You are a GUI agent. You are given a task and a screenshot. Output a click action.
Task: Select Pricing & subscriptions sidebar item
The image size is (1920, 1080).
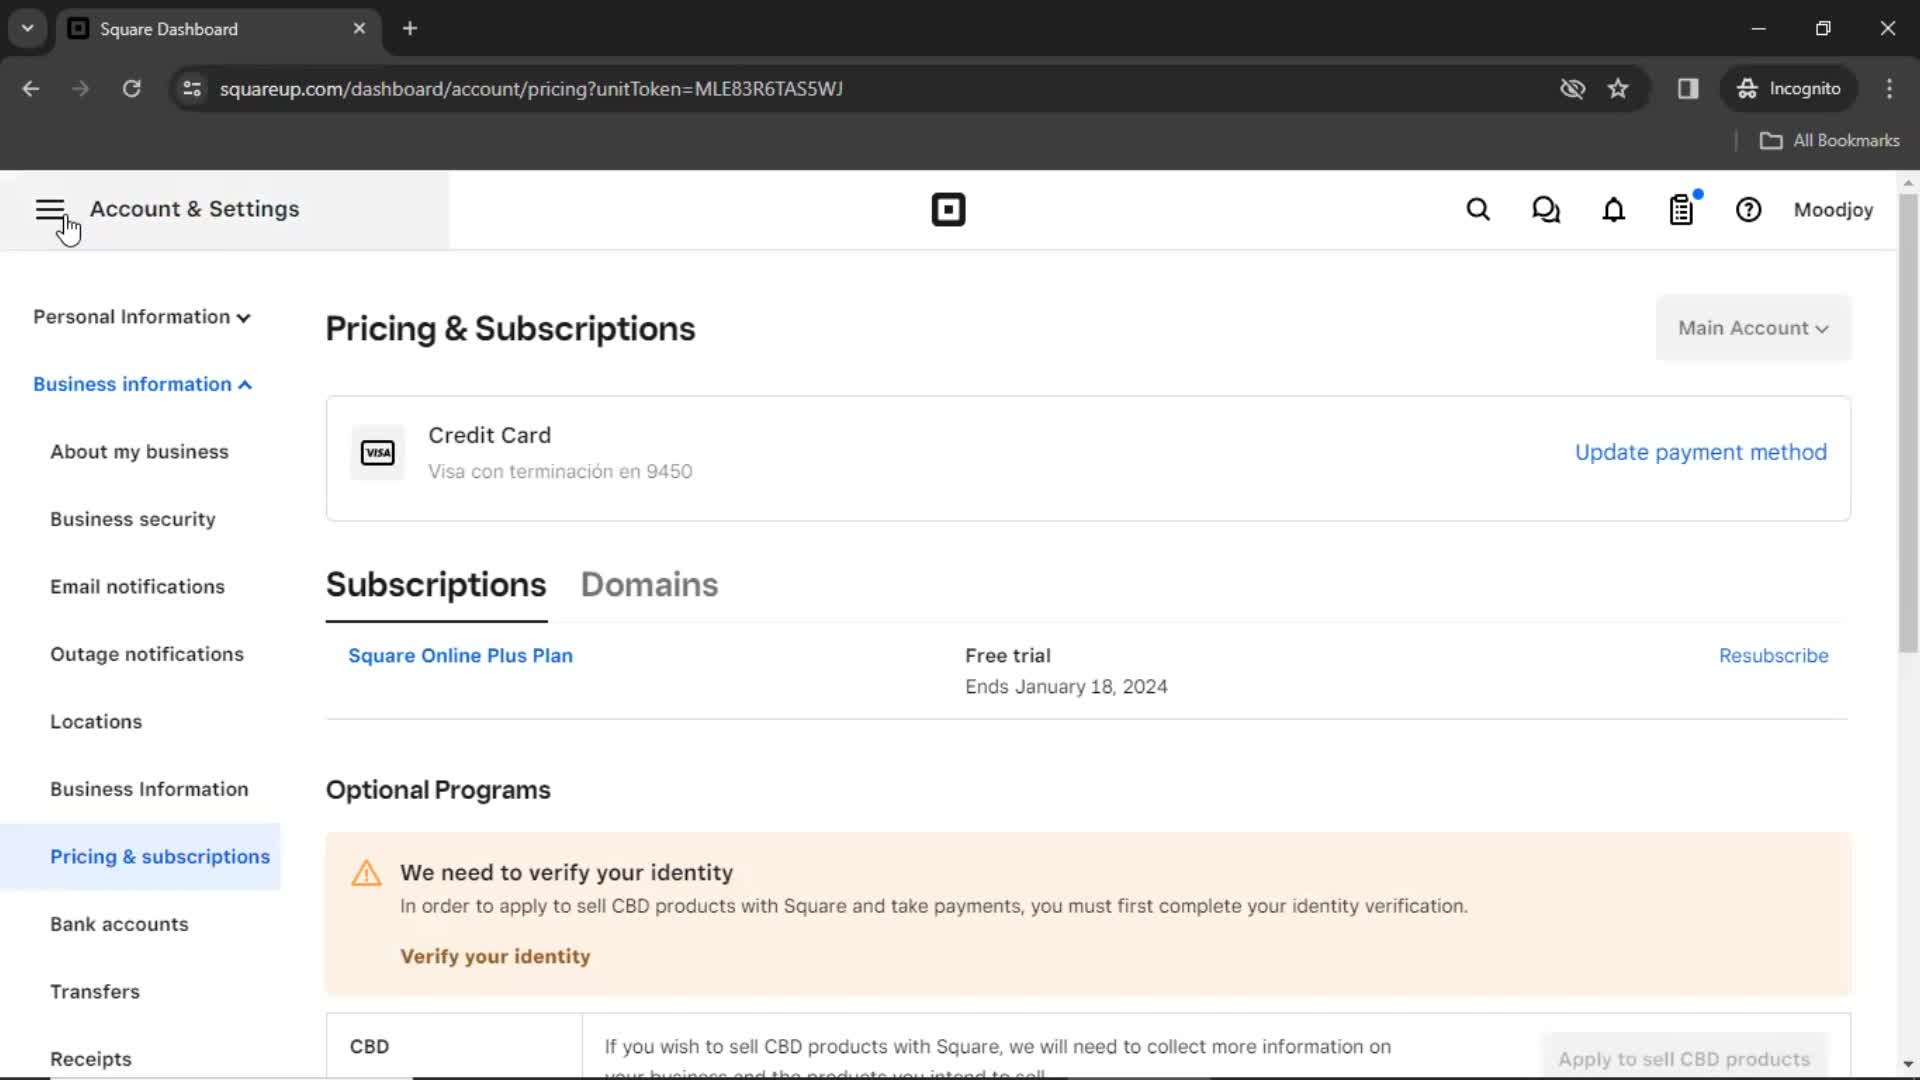pyautogui.click(x=140, y=857)
